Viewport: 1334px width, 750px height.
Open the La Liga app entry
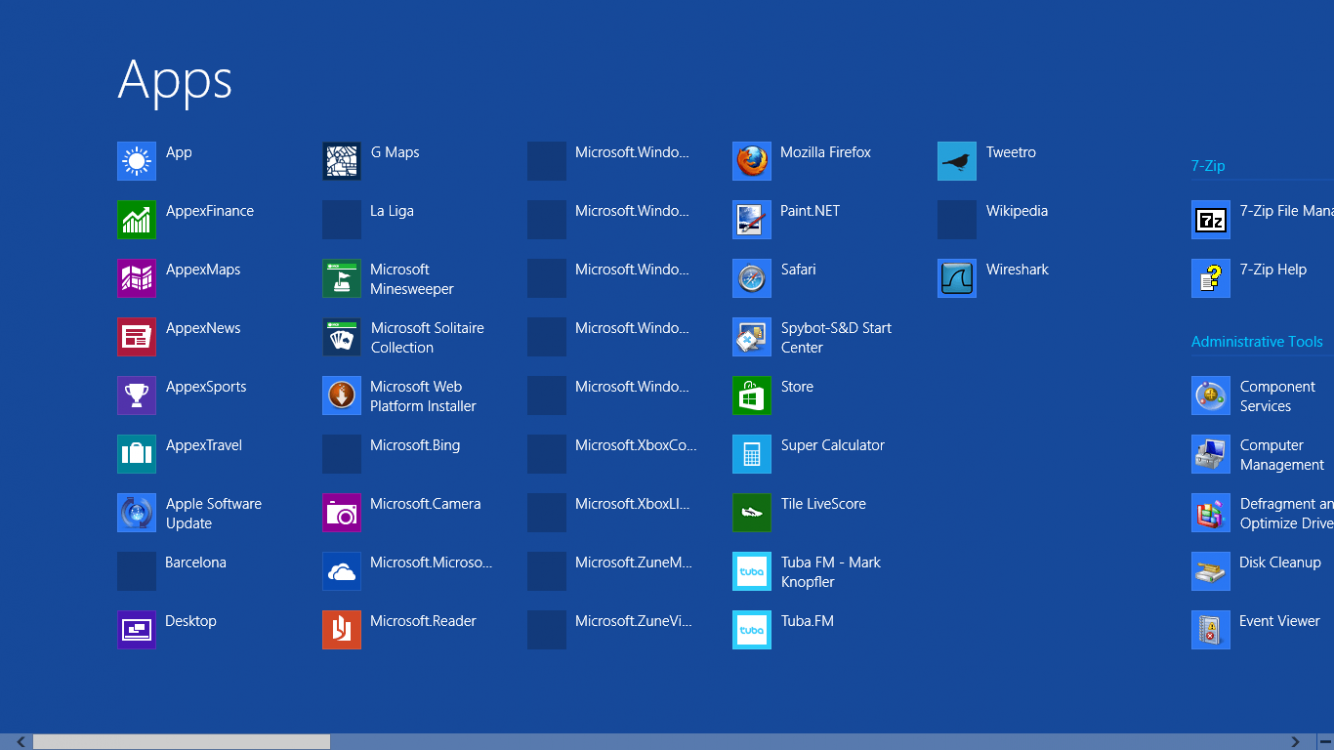(x=368, y=220)
